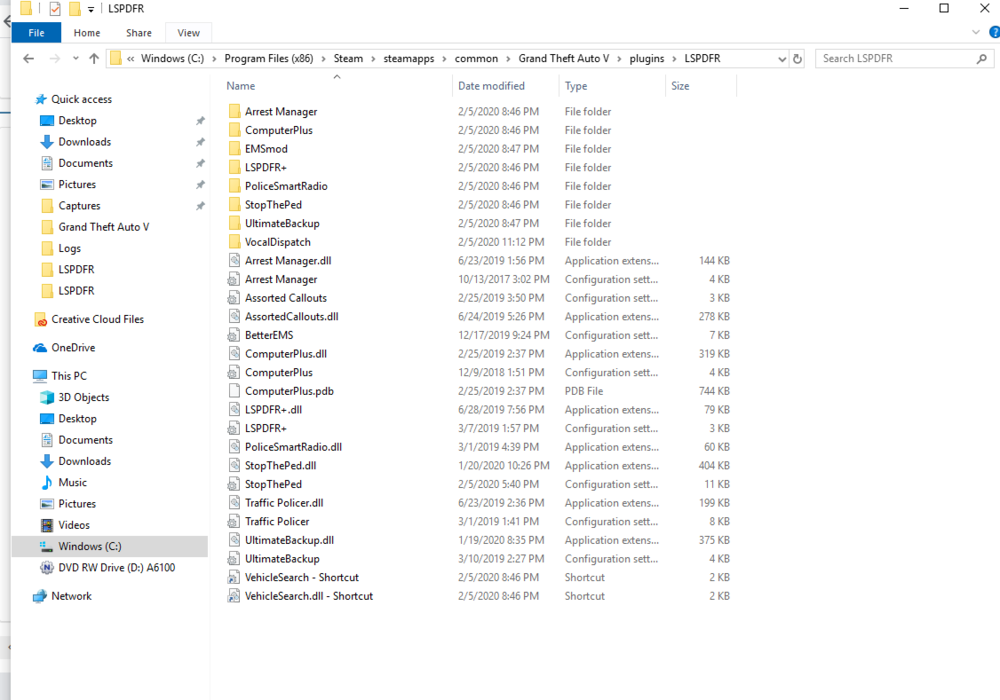Viewport: 1000px width, 700px height.
Task: Select the AssortedCallouts.dll file
Action: 291,317
